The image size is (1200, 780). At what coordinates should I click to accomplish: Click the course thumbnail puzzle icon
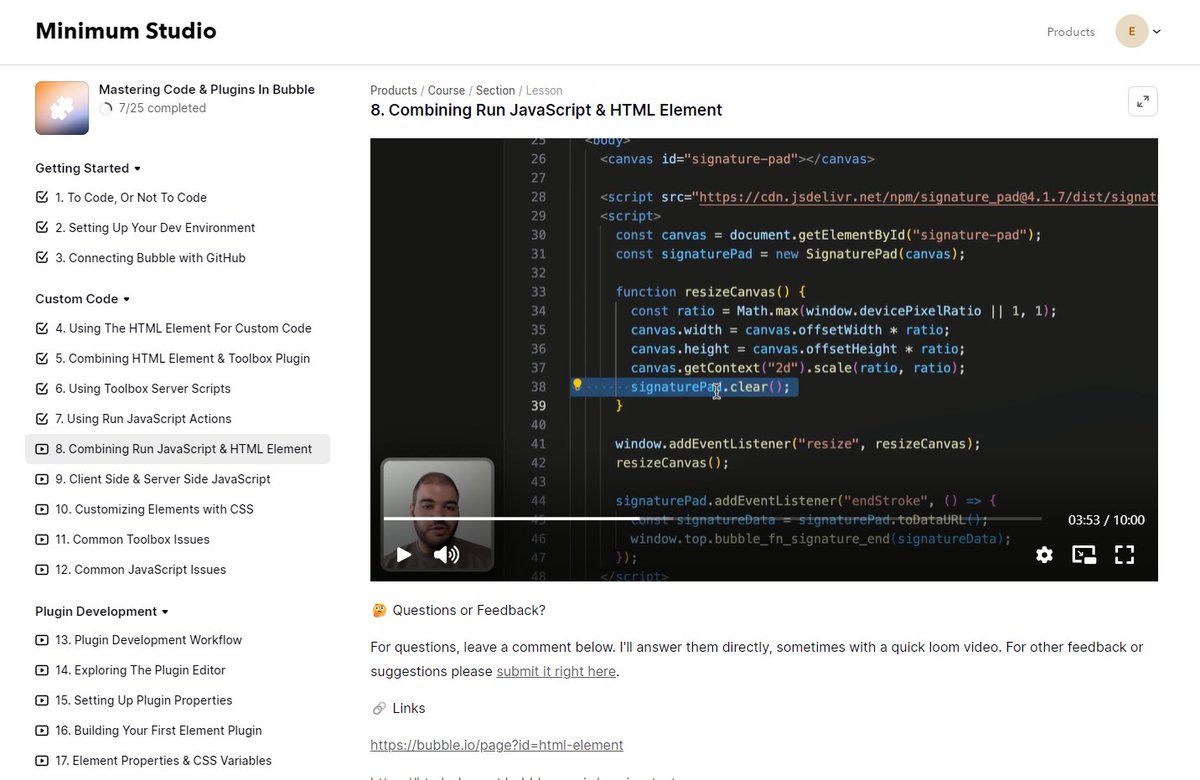click(x=62, y=108)
